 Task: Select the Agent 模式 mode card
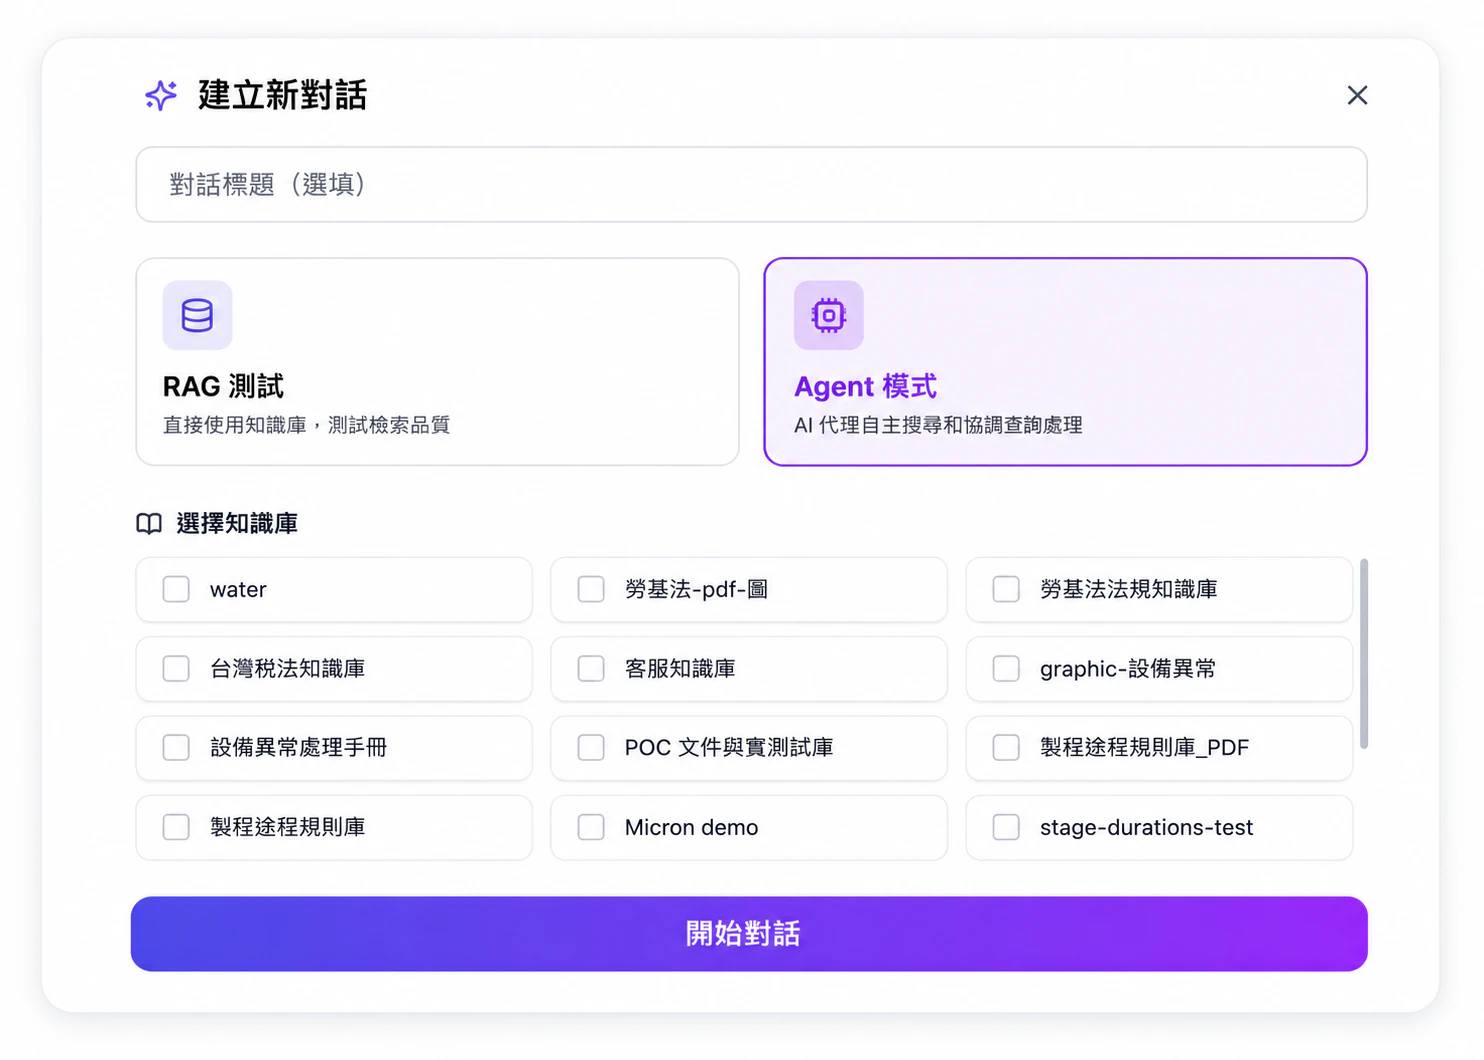(1065, 362)
